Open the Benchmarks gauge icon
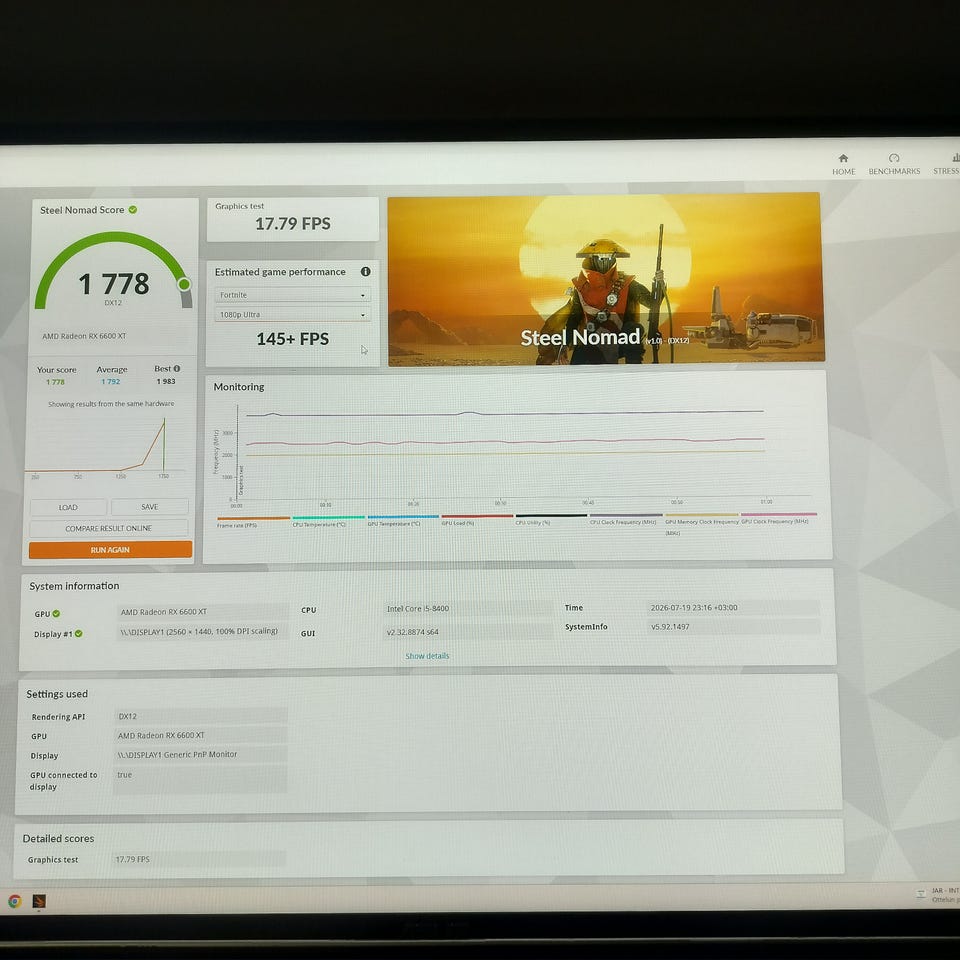960x960 pixels. click(x=894, y=159)
